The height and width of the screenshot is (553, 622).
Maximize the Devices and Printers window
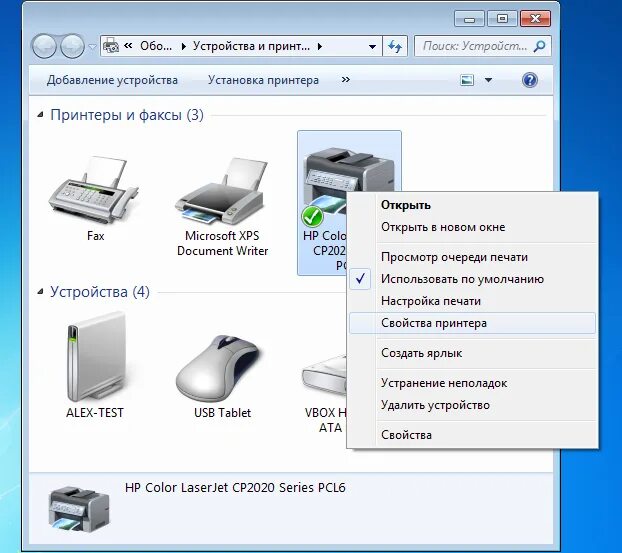tap(502, 19)
